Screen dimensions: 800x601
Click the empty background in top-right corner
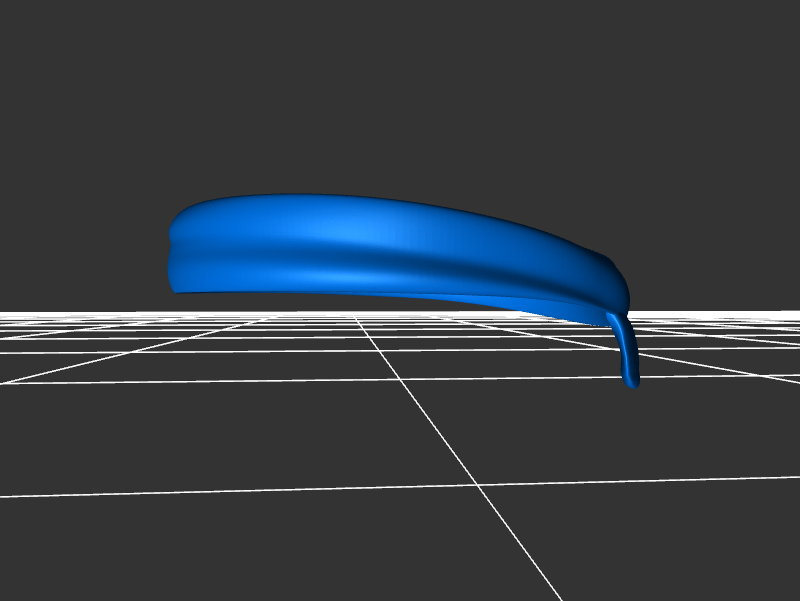click(x=760, y=40)
